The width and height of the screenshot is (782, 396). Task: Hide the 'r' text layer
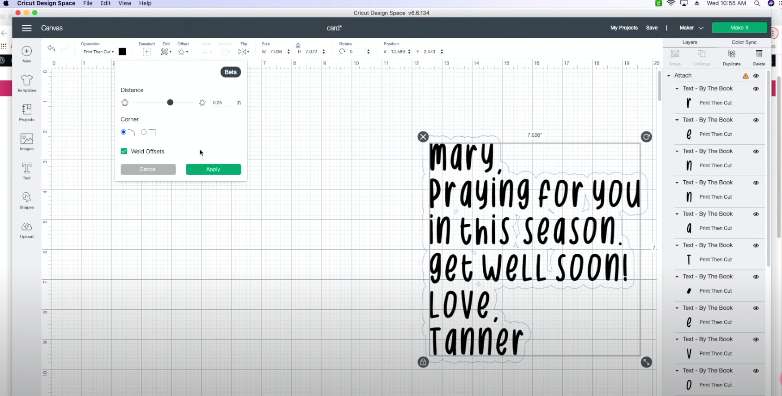(756, 89)
